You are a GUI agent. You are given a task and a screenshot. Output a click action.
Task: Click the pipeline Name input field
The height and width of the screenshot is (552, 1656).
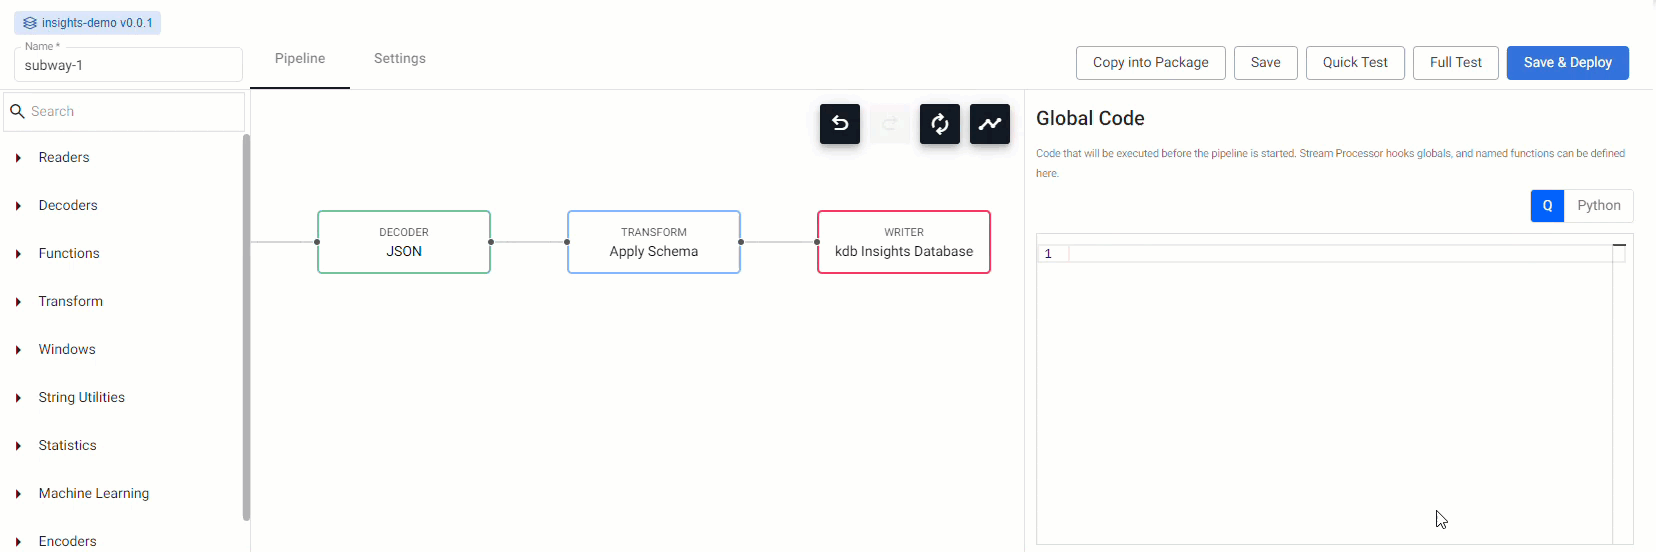128,66
